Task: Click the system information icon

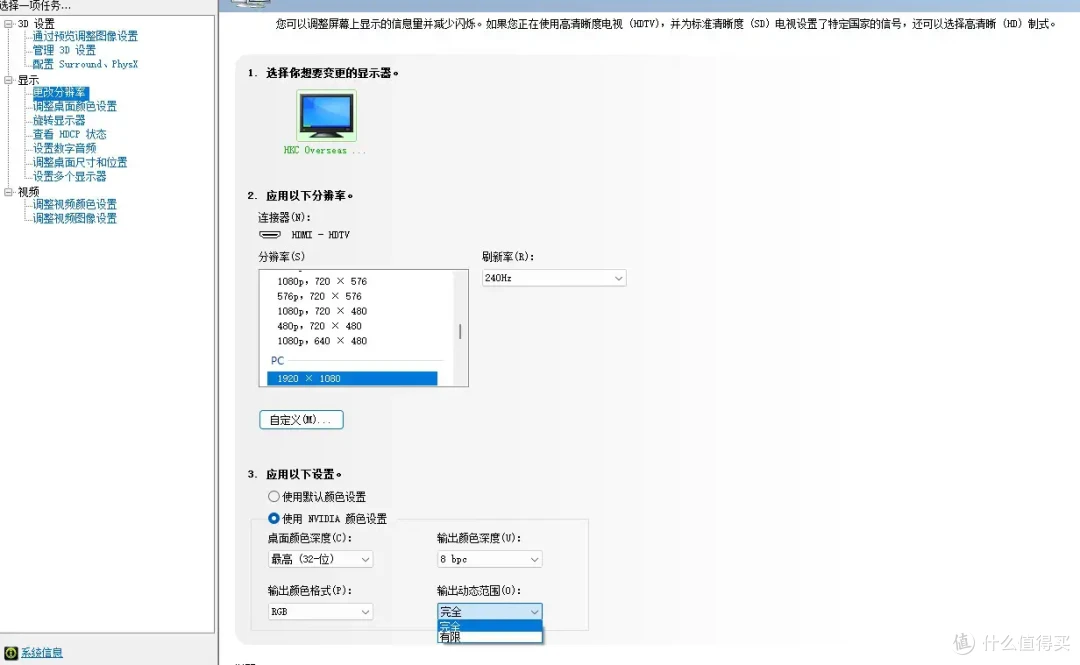Action: (11, 652)
